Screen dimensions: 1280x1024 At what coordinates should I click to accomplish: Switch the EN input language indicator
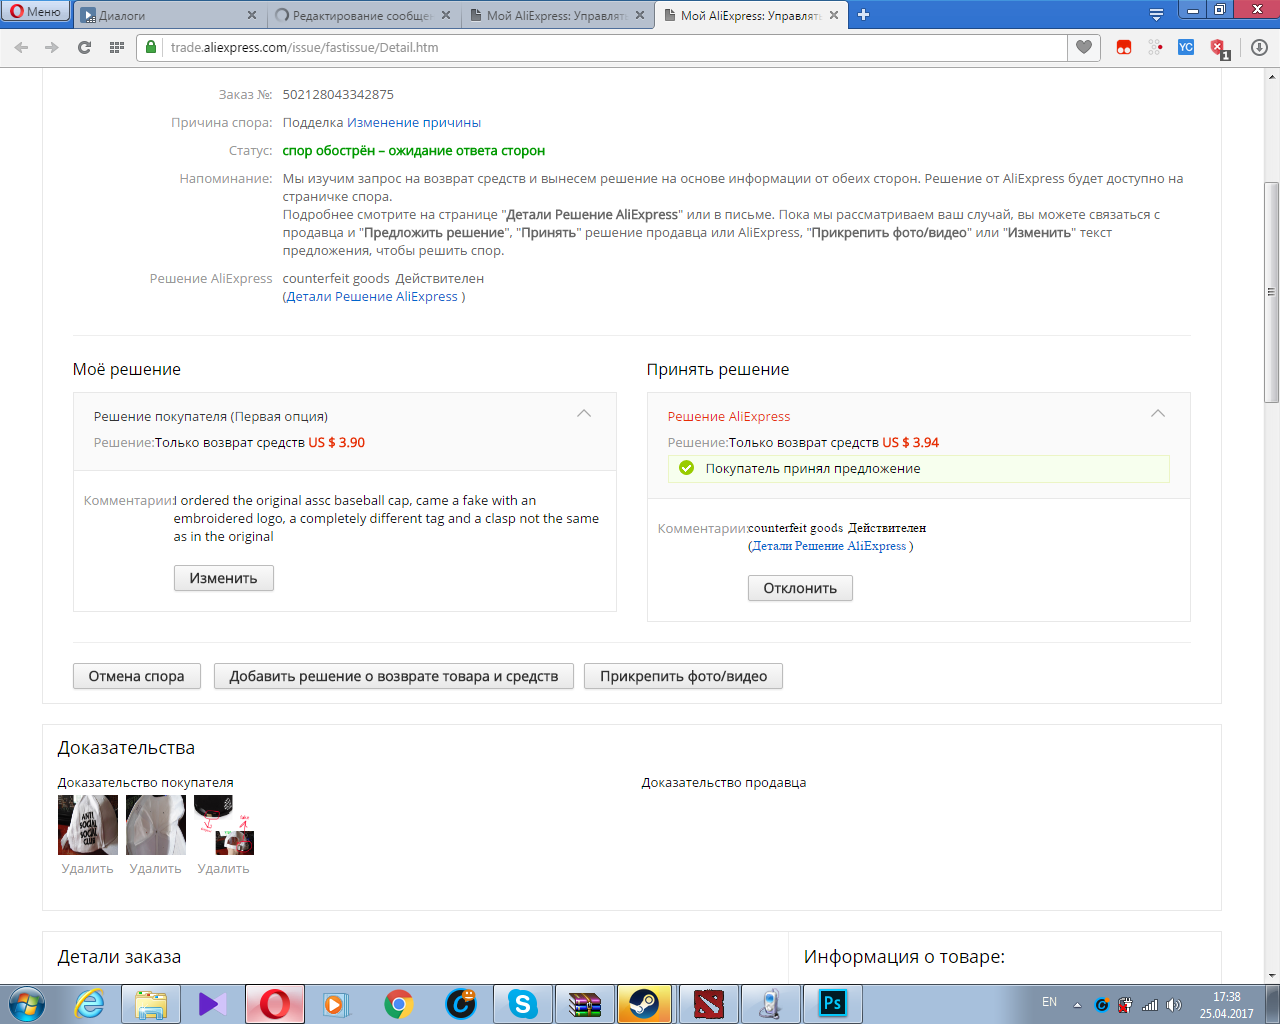(1049, 1002)
